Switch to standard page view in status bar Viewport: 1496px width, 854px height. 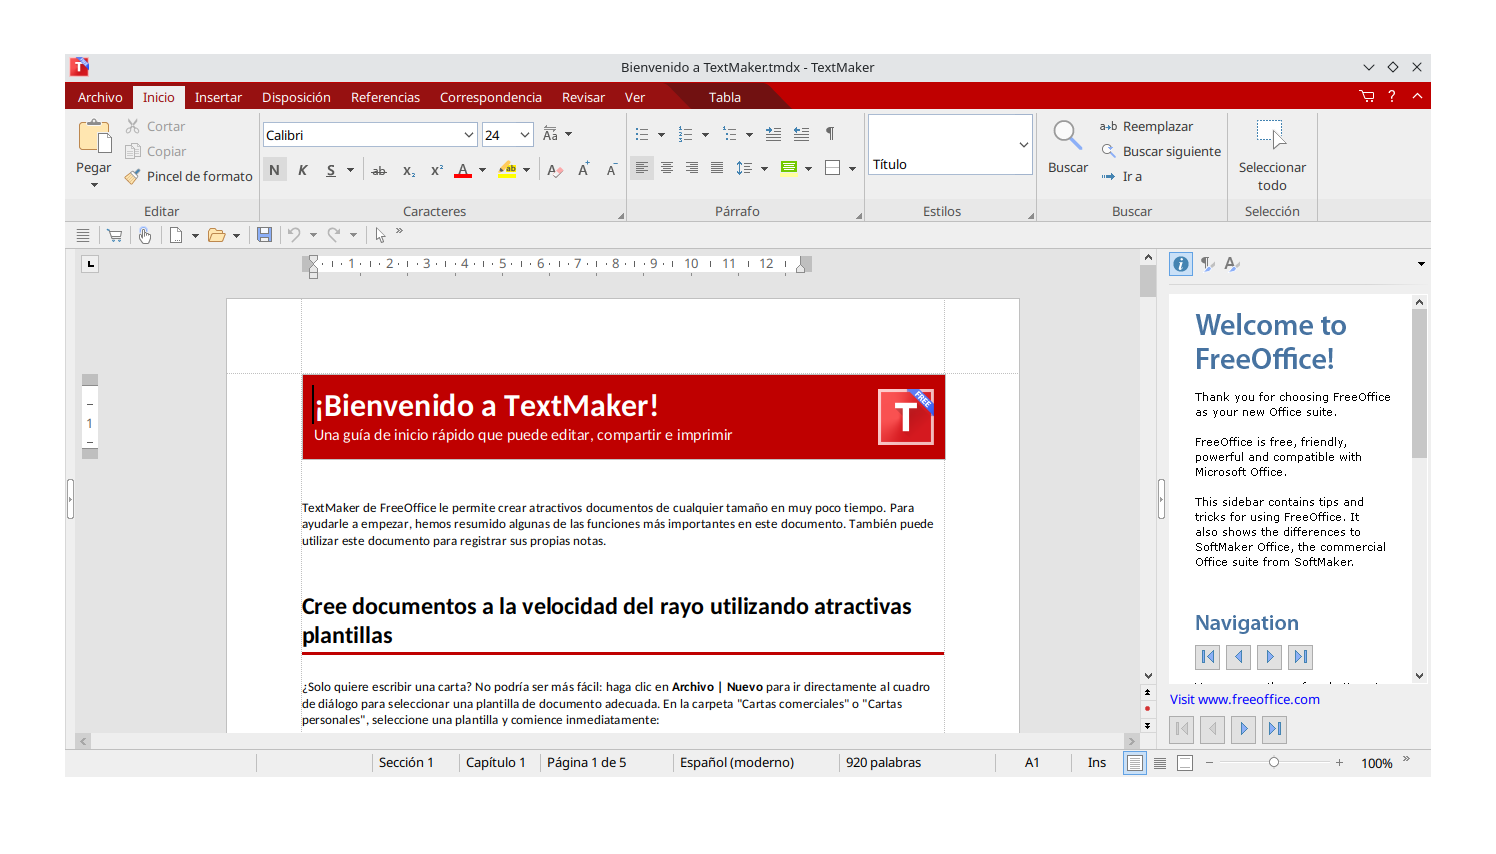tap(1135, 763)
